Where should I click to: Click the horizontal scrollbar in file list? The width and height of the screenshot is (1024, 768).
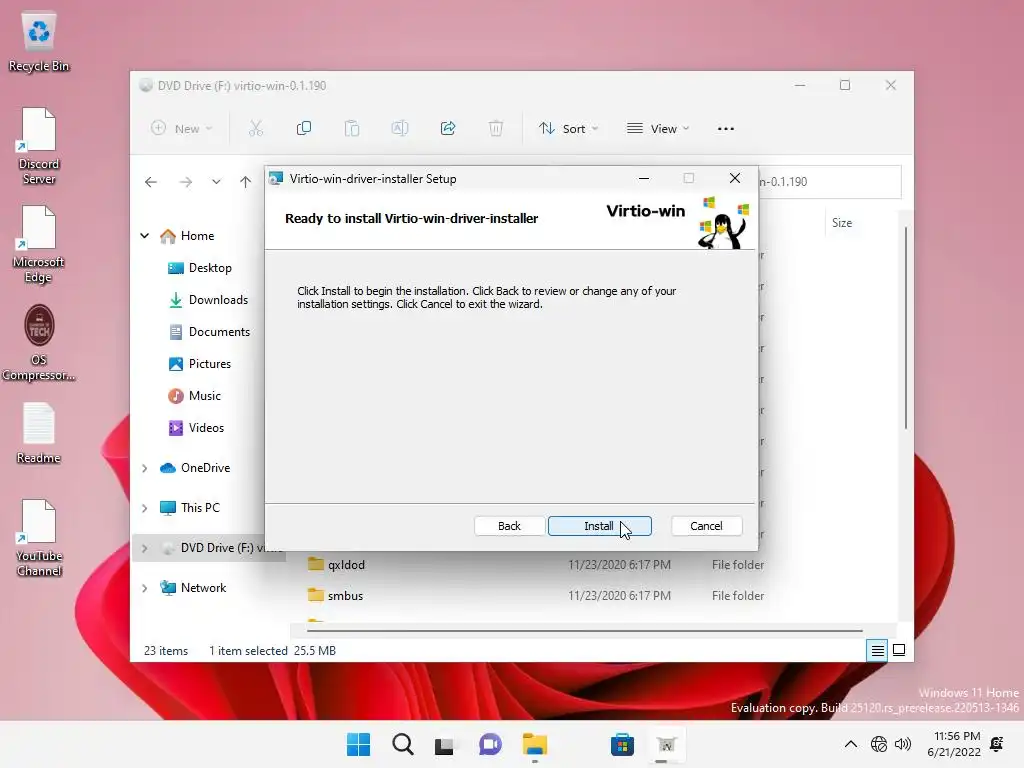(x=584, y=631)
